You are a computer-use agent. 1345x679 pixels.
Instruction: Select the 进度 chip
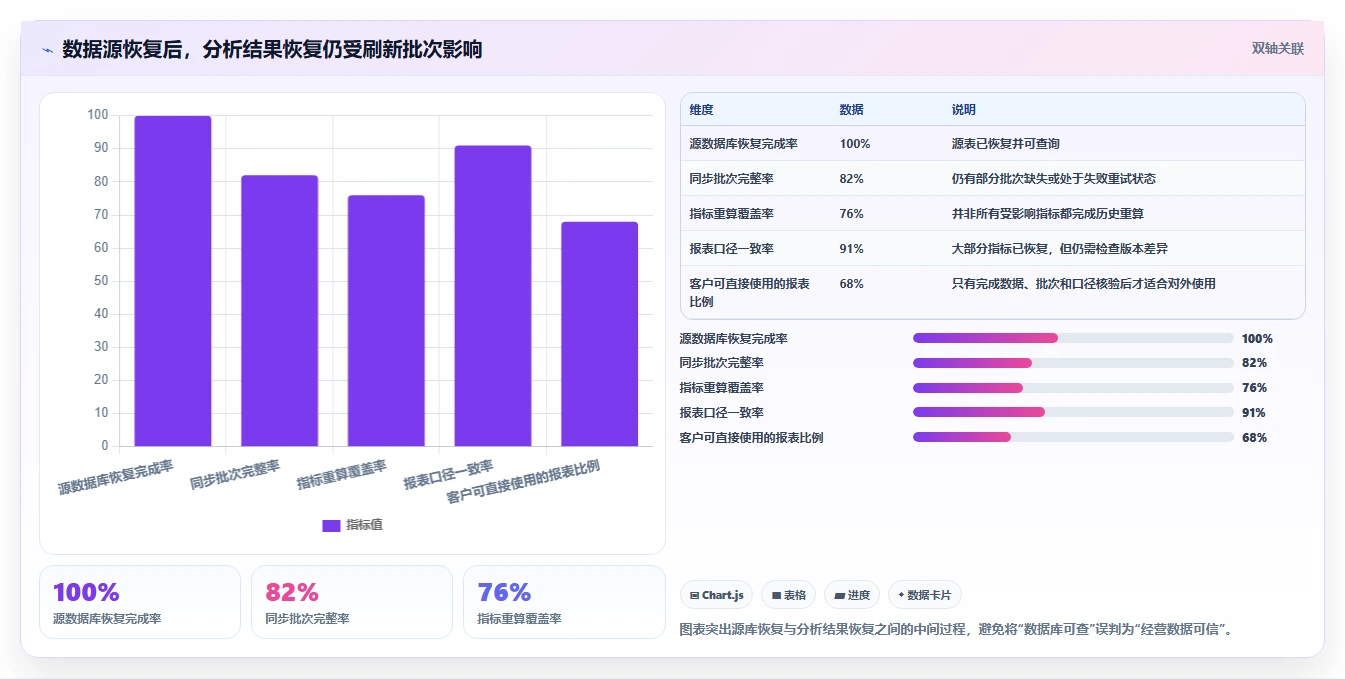point(852,595)
